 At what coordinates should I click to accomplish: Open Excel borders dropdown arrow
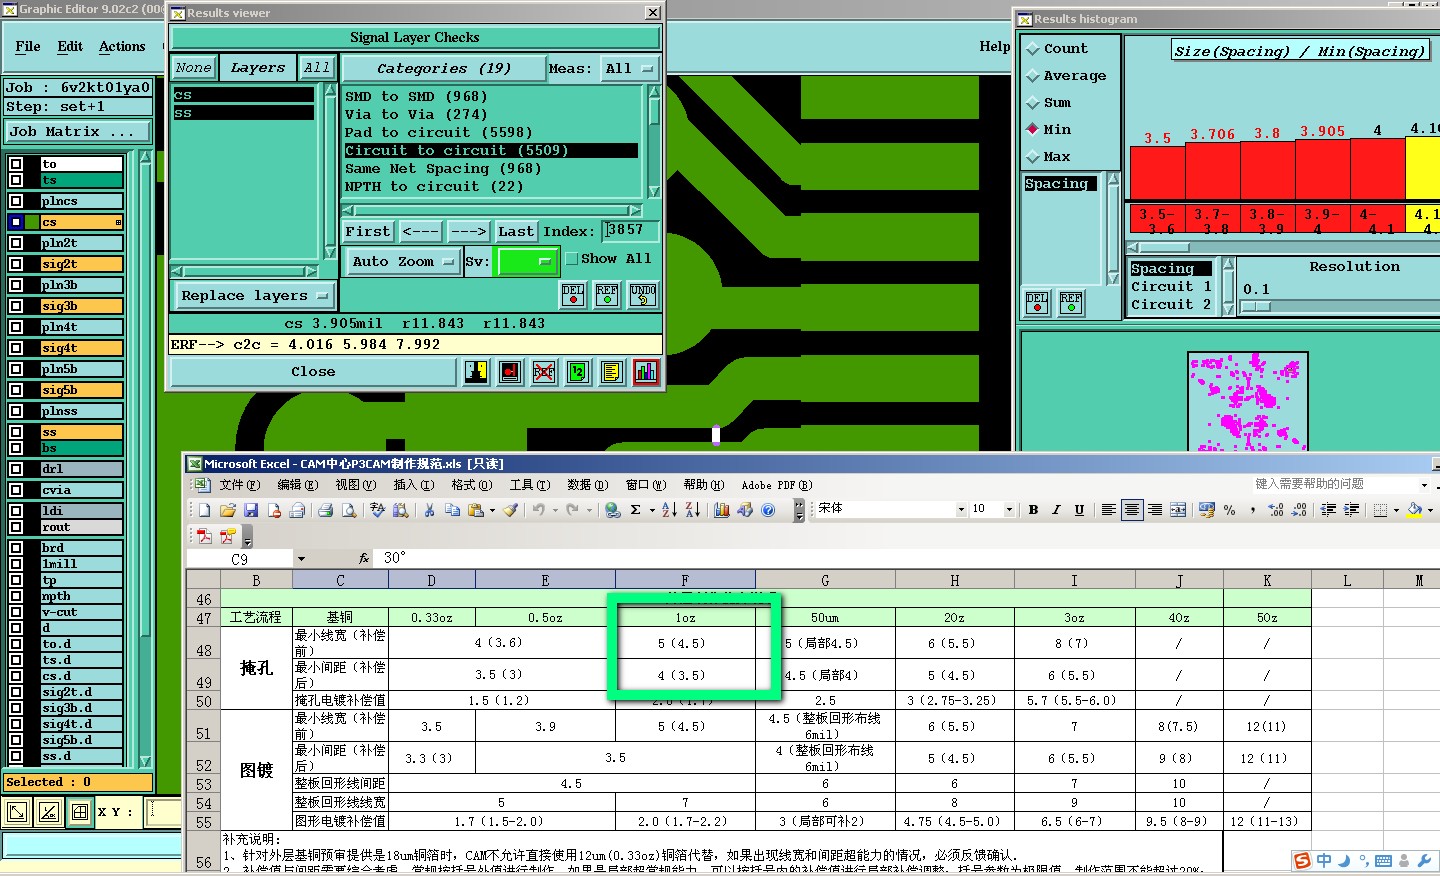[1396, 510]
